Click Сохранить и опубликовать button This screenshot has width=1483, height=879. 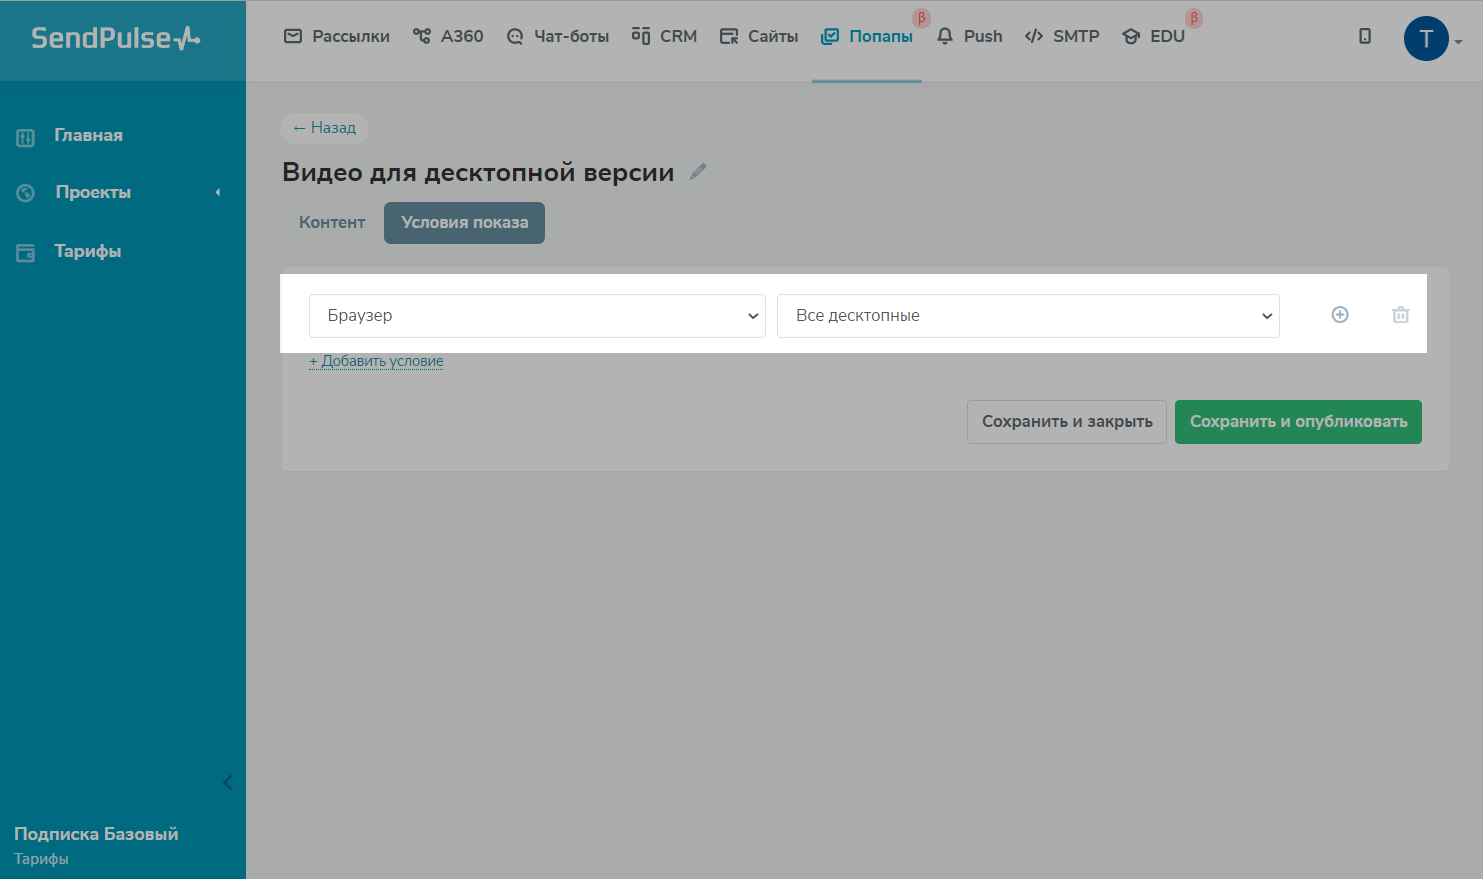pyautogui.click(x=1297, y=422)
